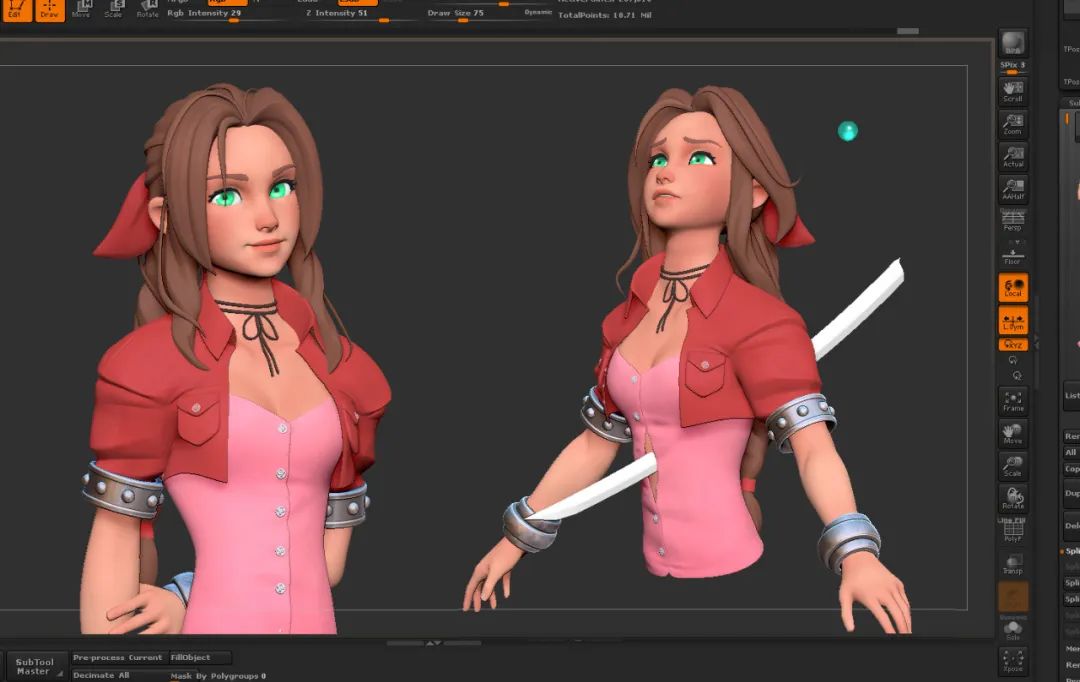This screenshot has width=1080, height=682.
Task: Expand the bottom tray divider arrows
Action: point(433,643)
